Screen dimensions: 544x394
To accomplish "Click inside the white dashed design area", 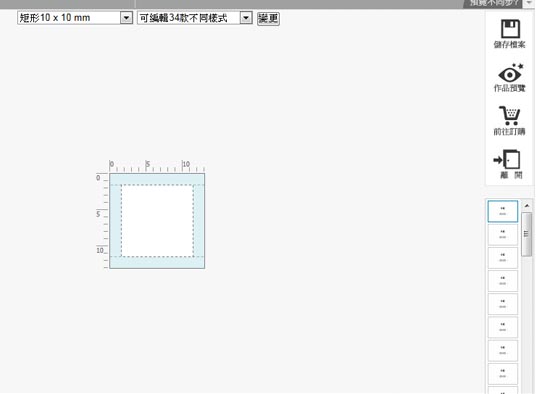I will point(157,221).
